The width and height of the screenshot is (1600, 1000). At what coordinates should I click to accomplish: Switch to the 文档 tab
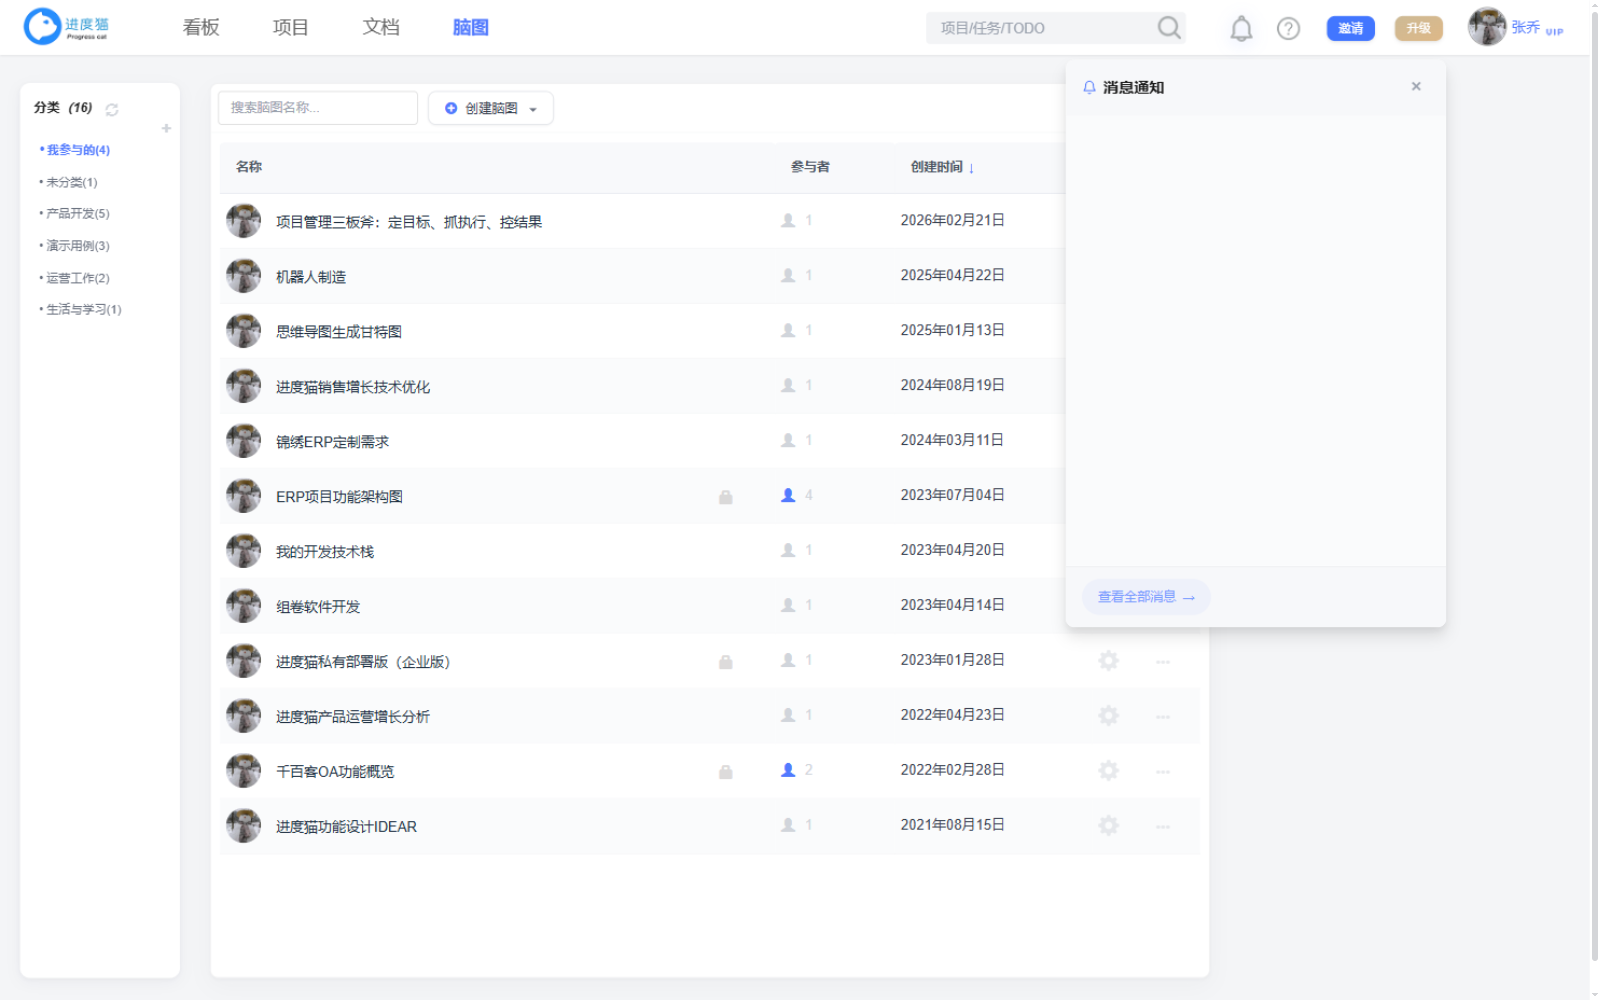pyautogui.click(x=381, y=27)
